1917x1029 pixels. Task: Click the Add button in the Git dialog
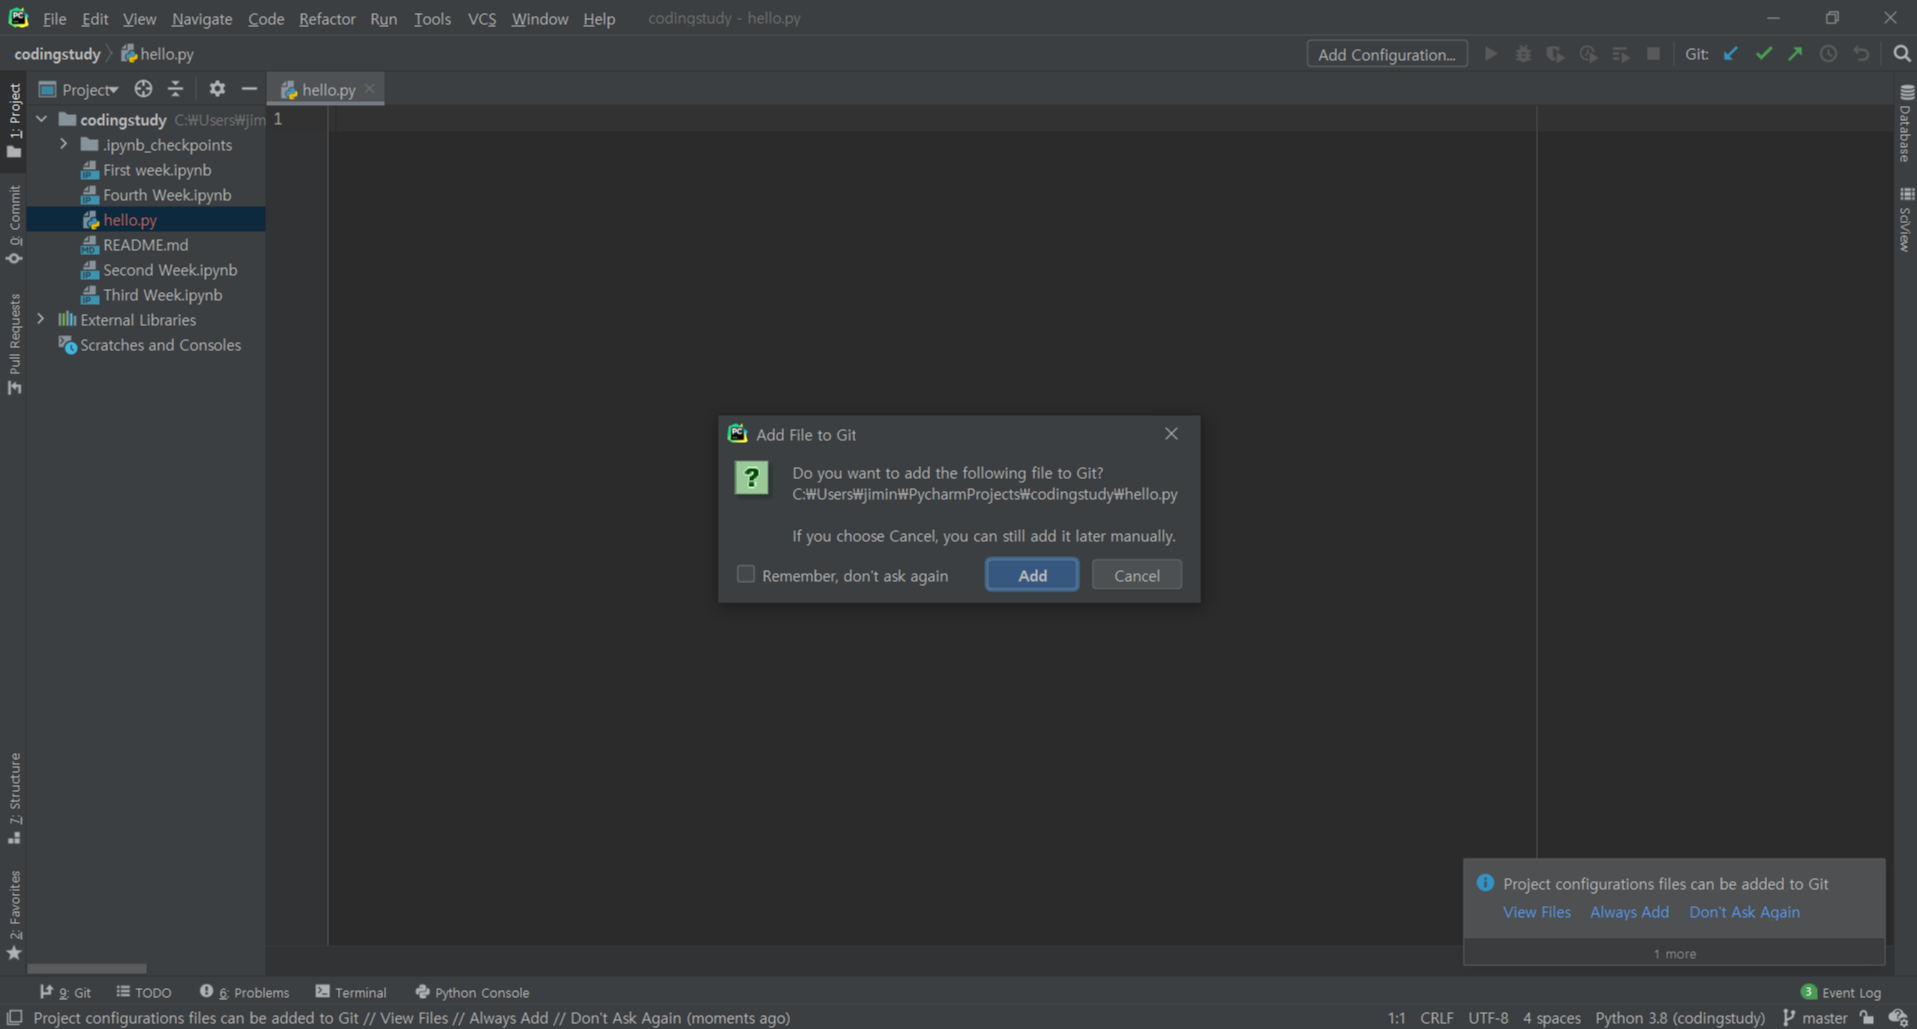[1031, 575]
